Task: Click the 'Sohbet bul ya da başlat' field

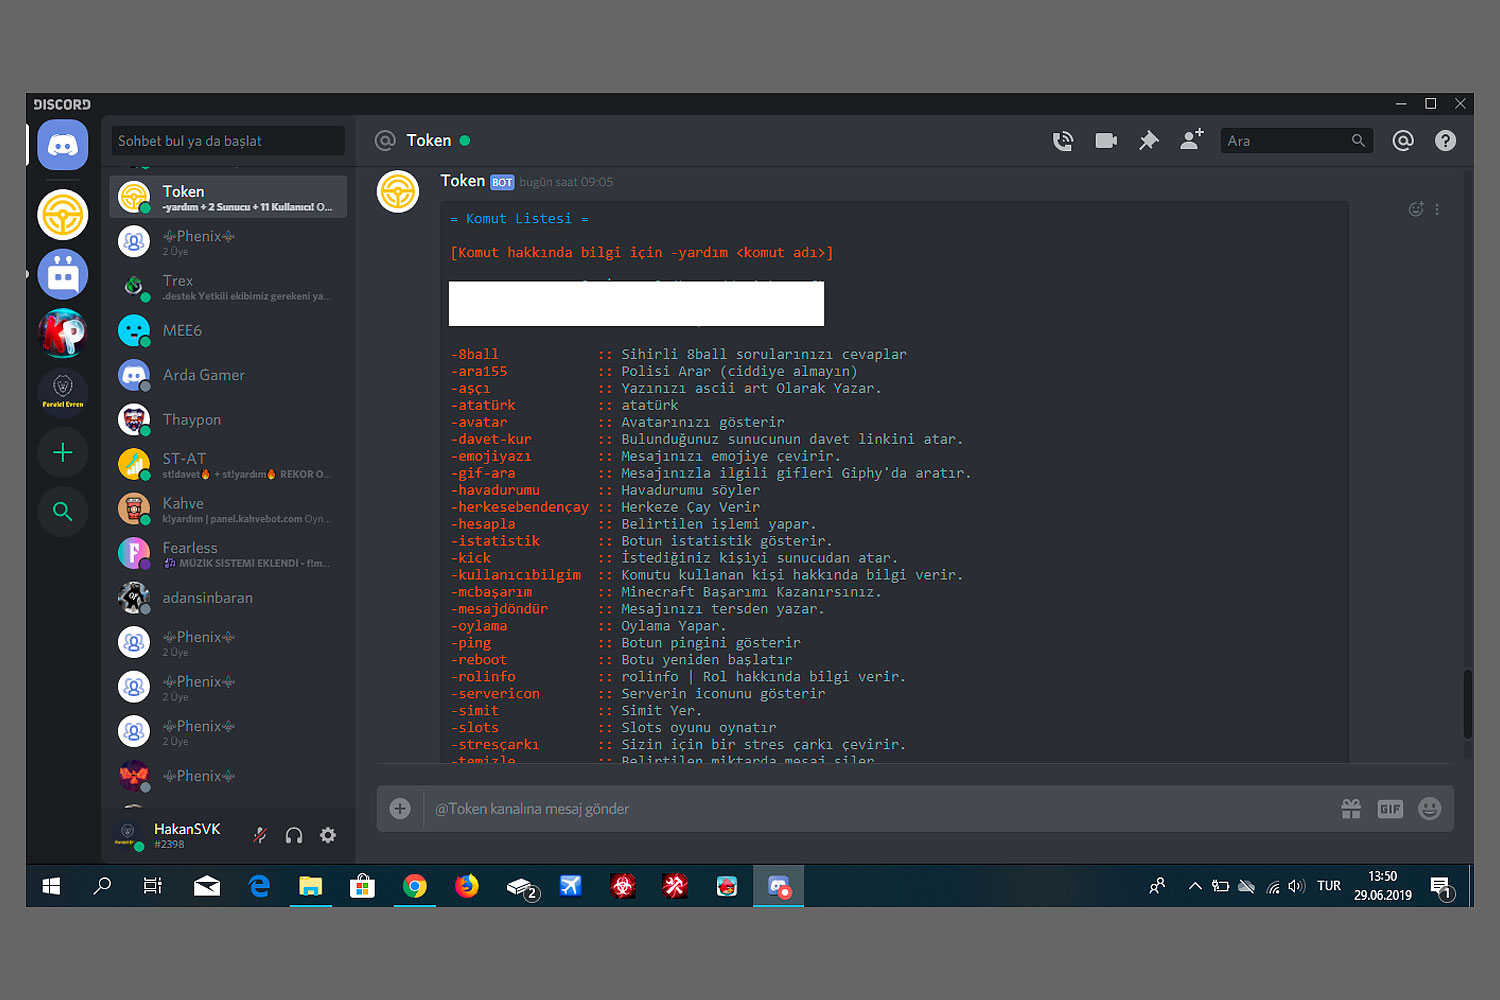Action: click(x=228, y=141)
